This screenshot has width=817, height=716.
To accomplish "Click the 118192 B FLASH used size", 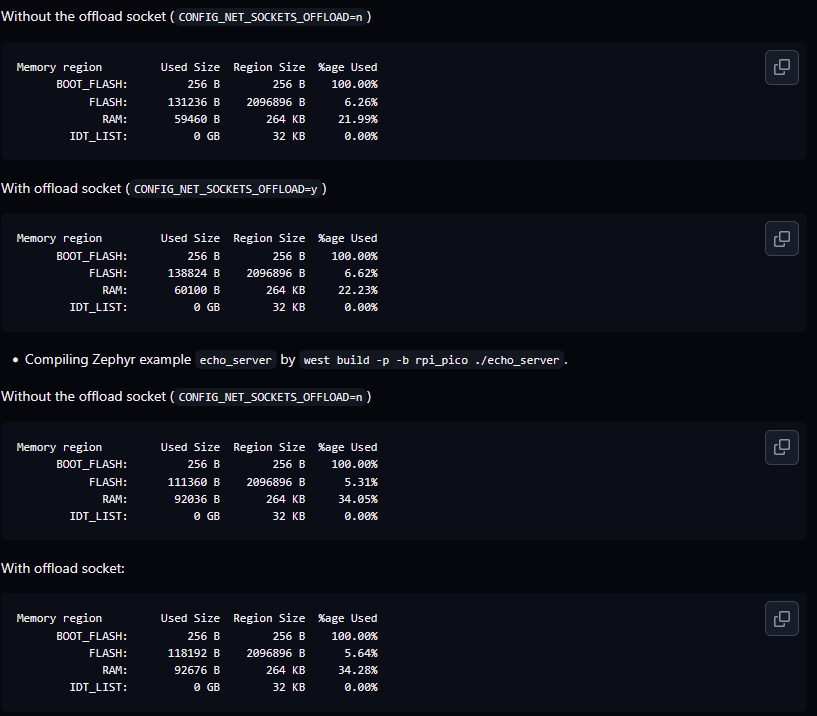I will pos(193,653).
